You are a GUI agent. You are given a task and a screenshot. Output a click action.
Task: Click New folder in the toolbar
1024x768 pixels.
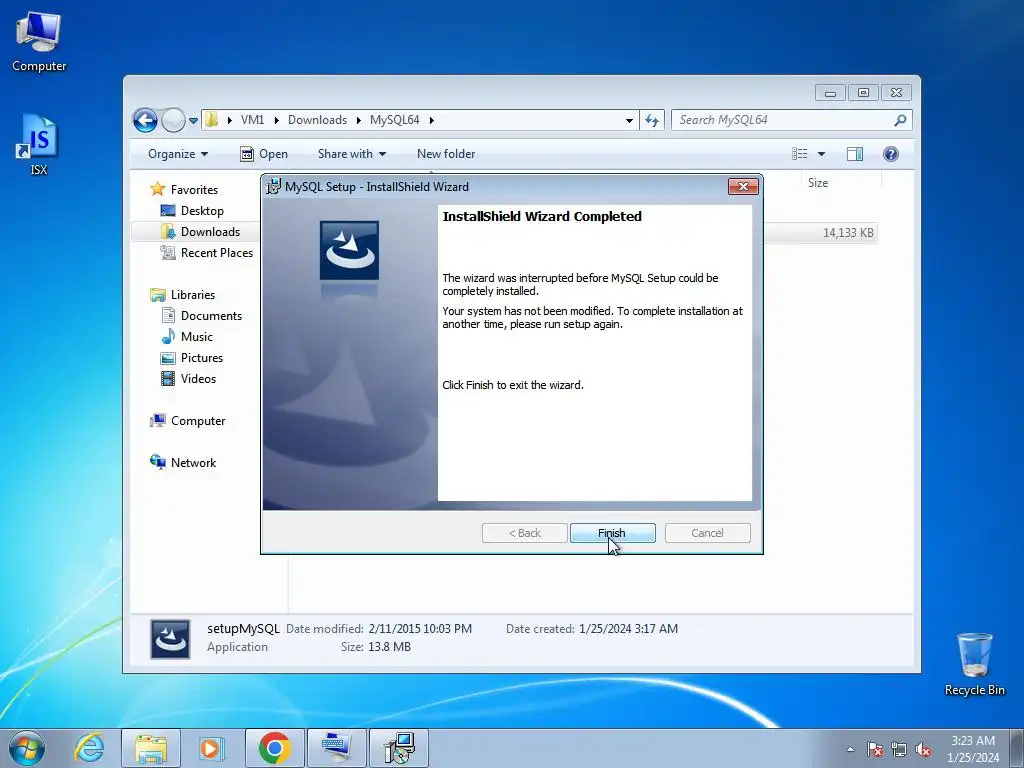tap(446, 154)
